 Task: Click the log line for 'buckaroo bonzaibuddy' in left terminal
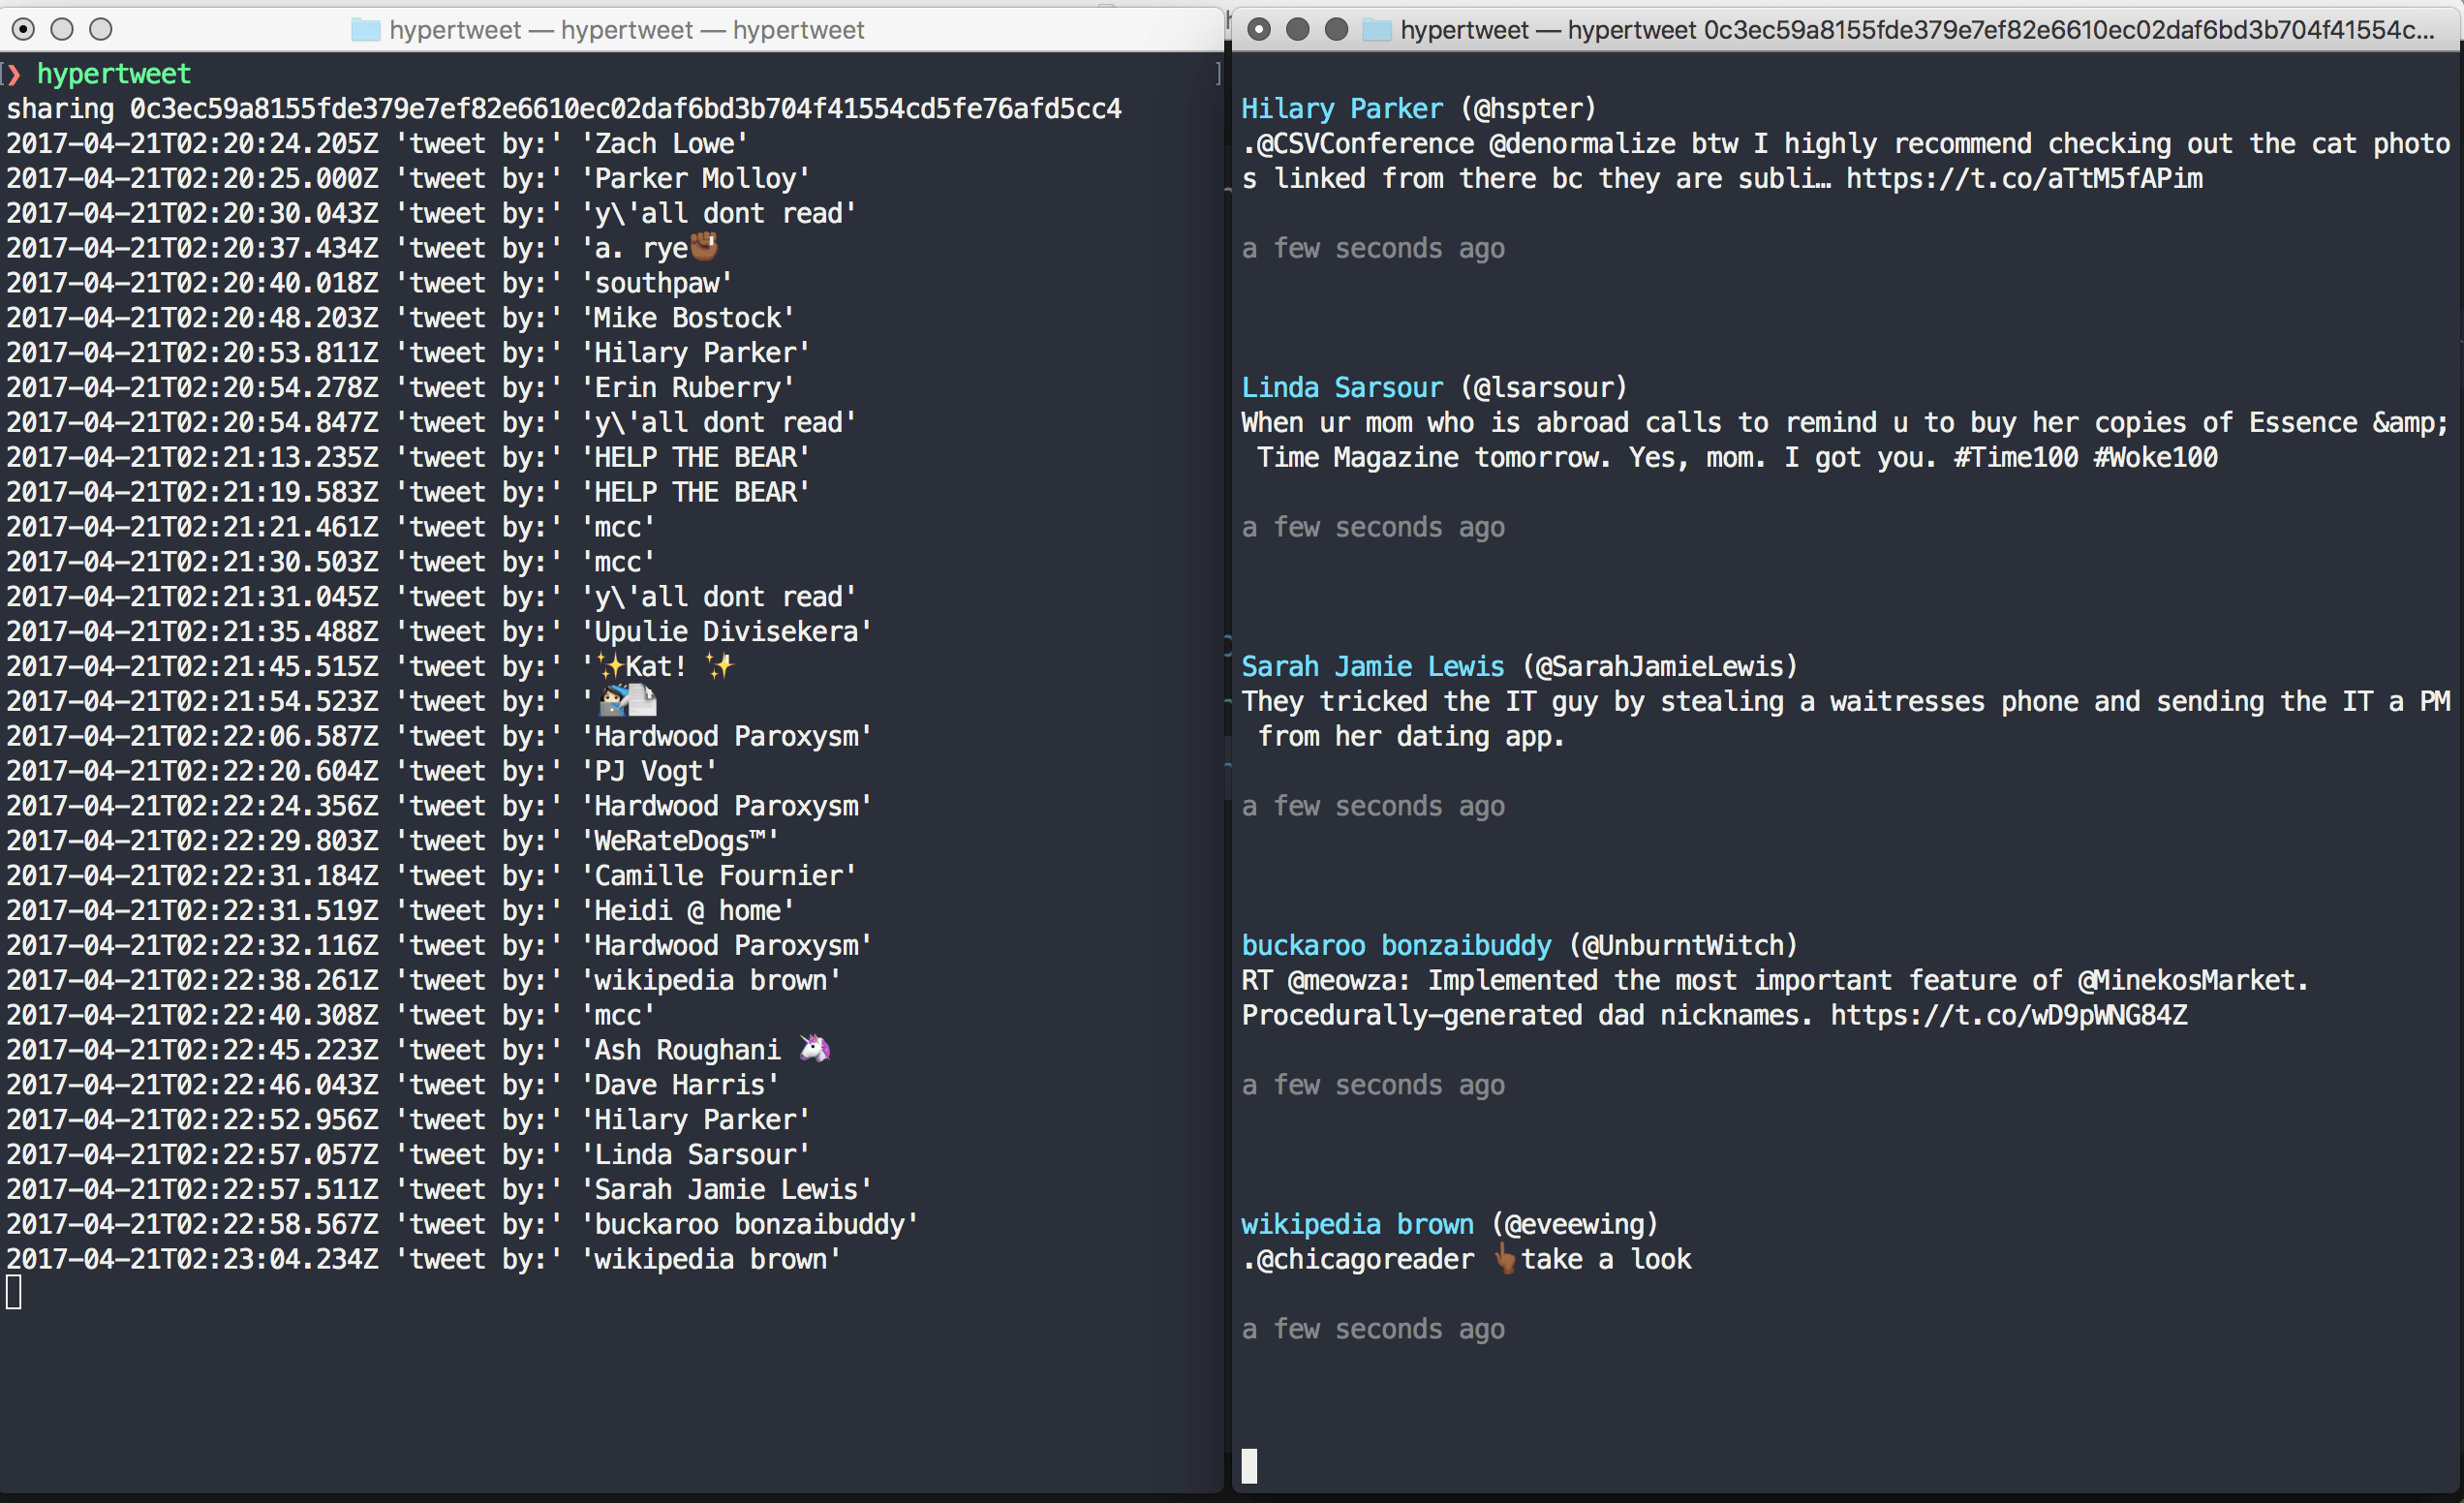click(x=462, y=1224)
